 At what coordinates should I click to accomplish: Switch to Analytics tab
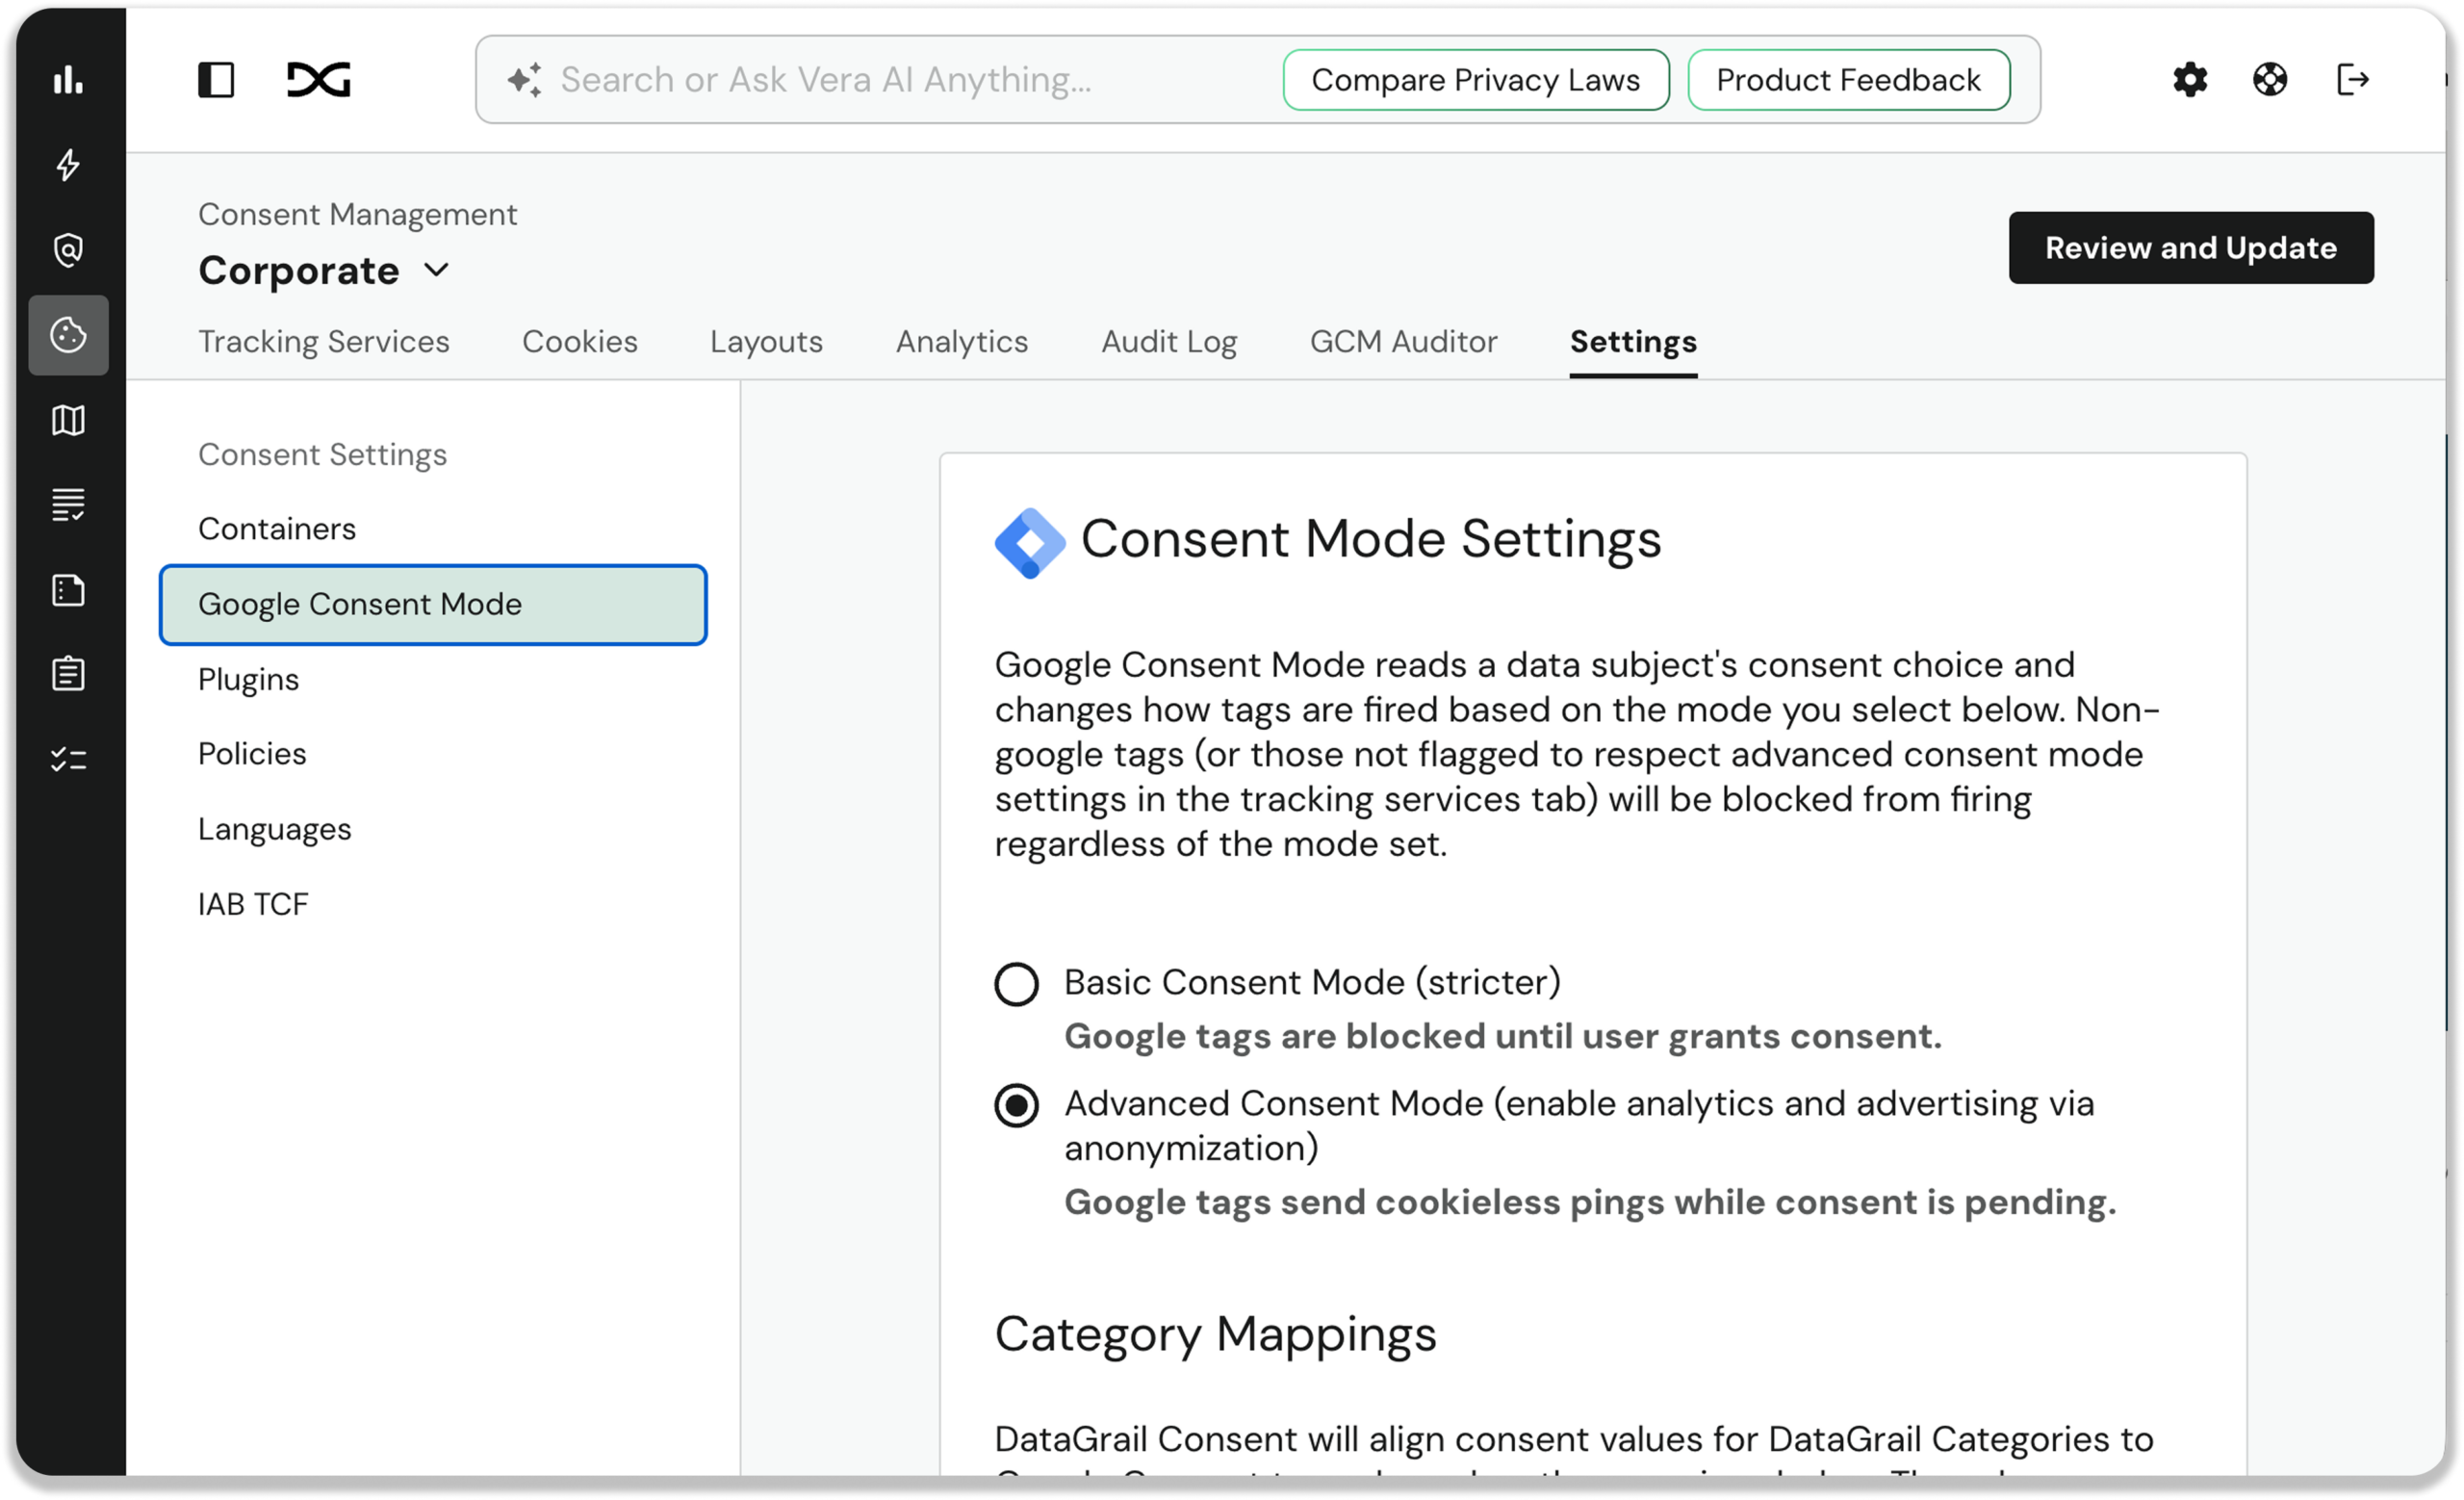tap(962, 342)
